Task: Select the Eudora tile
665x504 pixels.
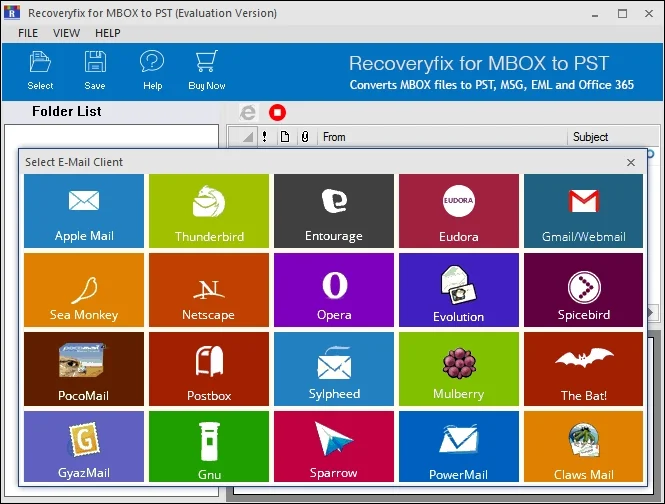Action: pyautogui.click(x=458, y=211)
